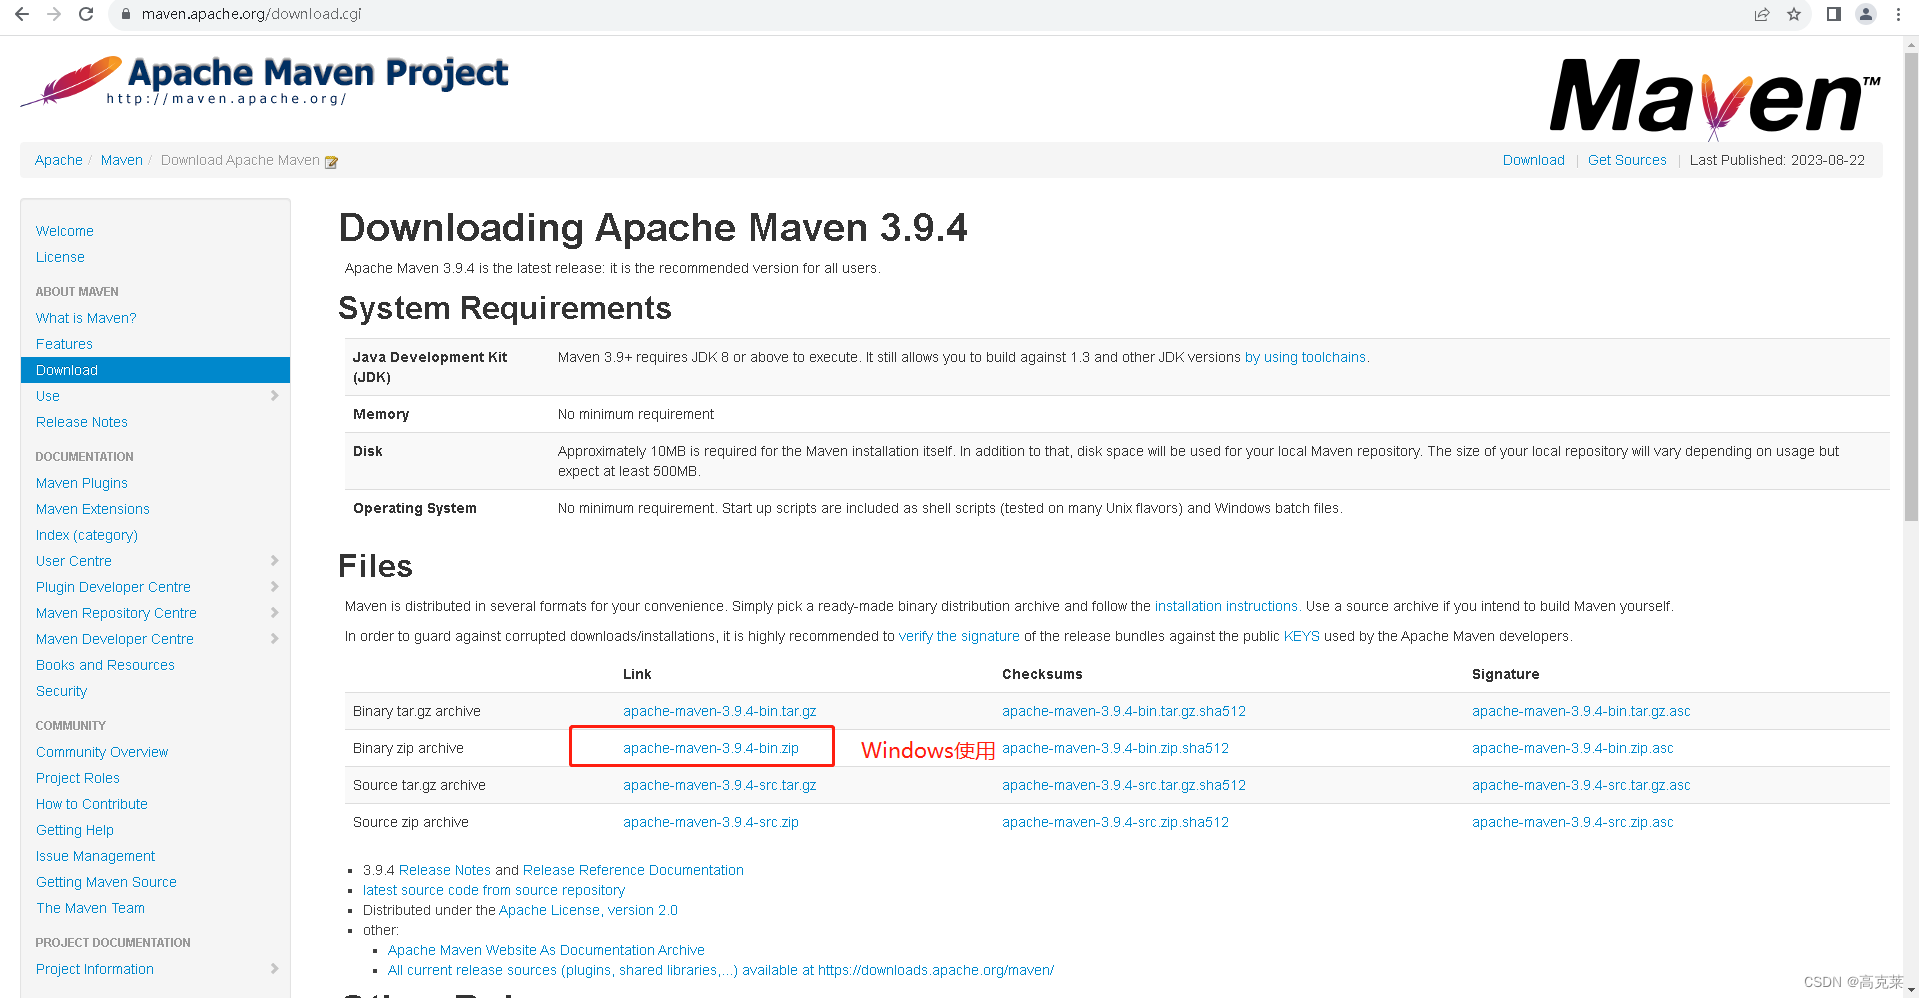
Task: Expand the Project Information chevron
Action: [x=274, y=969]
